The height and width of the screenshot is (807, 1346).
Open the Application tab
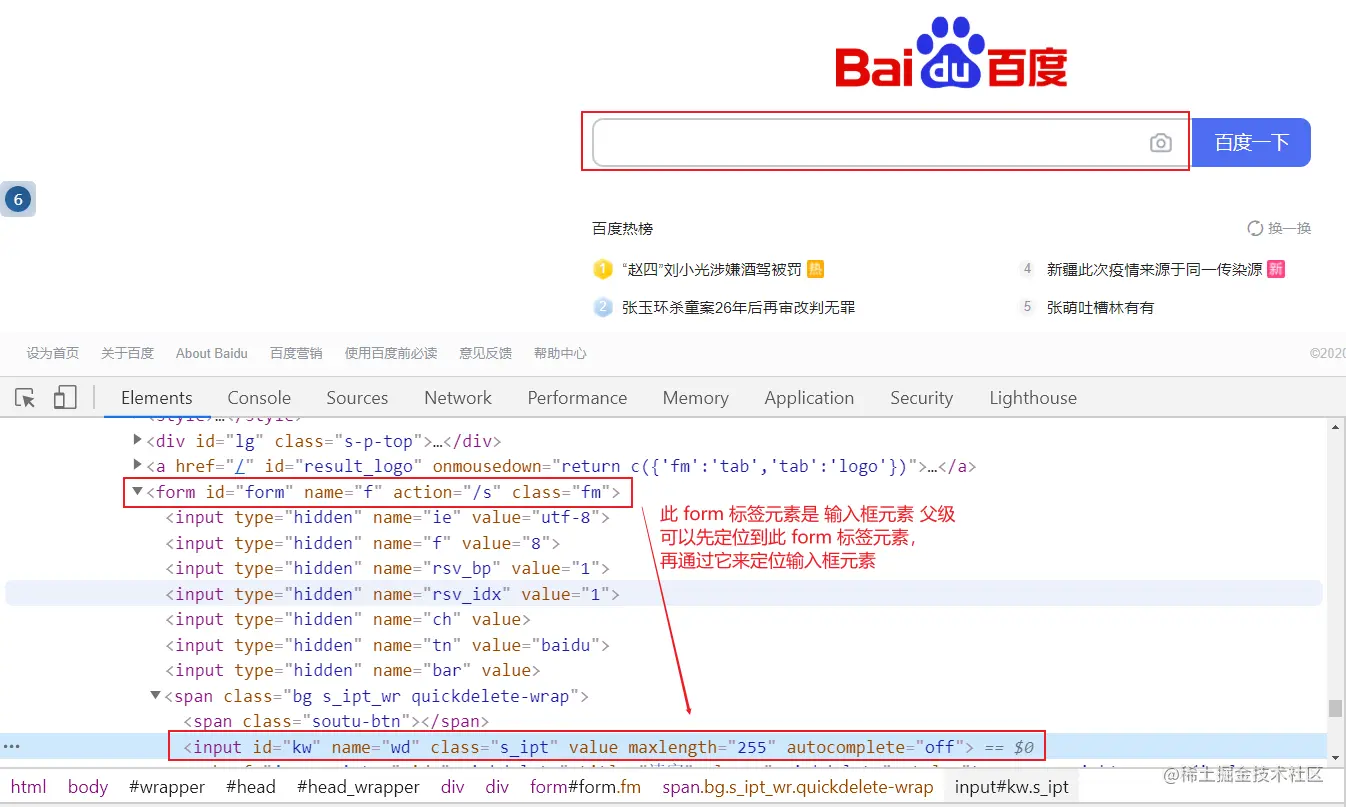click(x=809, y=398)
